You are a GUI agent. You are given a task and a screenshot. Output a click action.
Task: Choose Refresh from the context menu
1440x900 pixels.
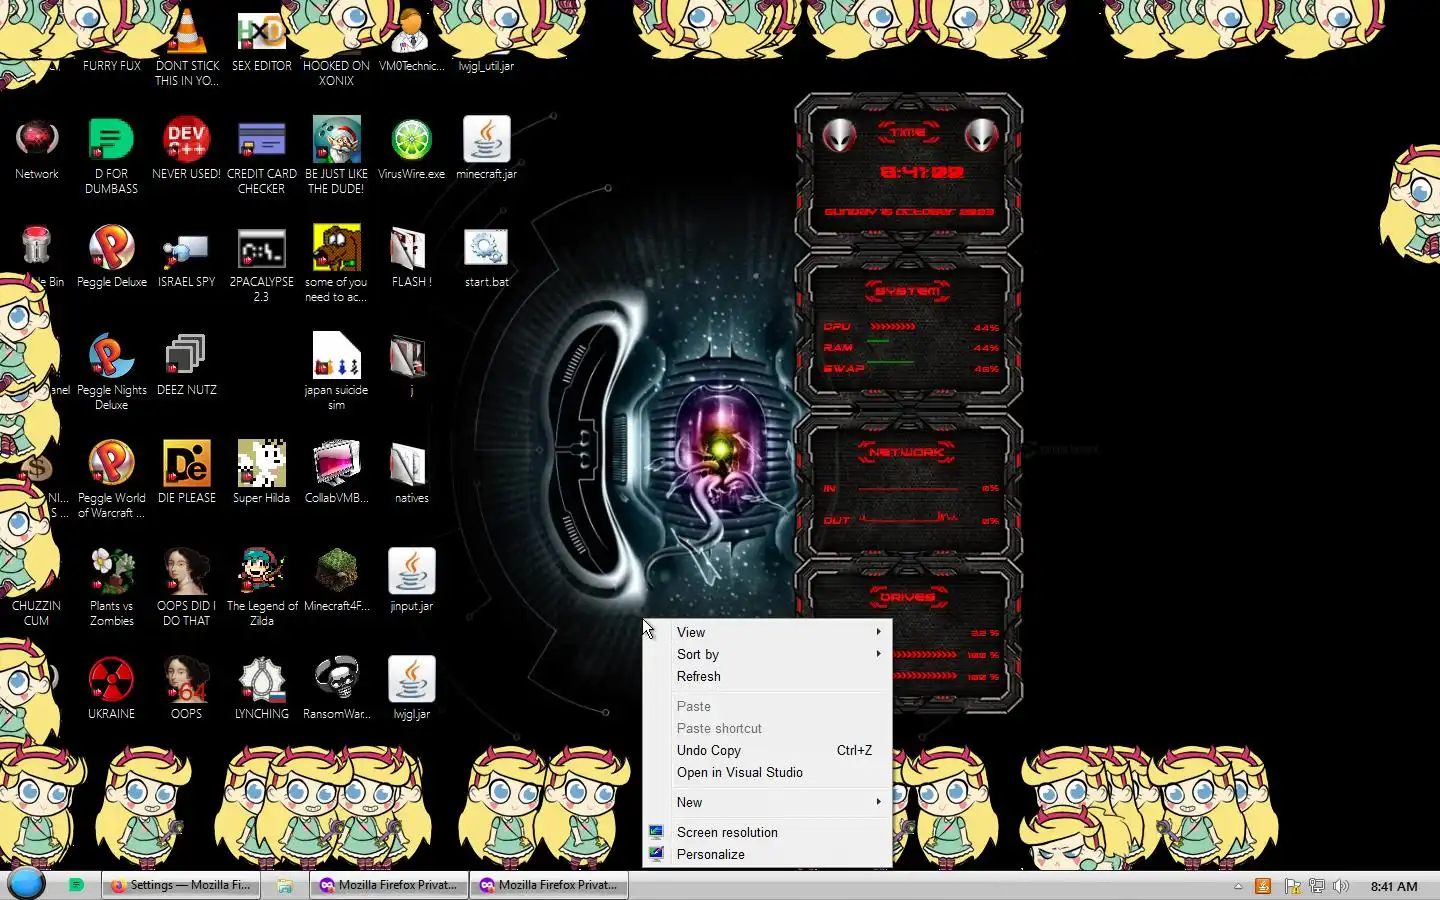tap(767, 676)
